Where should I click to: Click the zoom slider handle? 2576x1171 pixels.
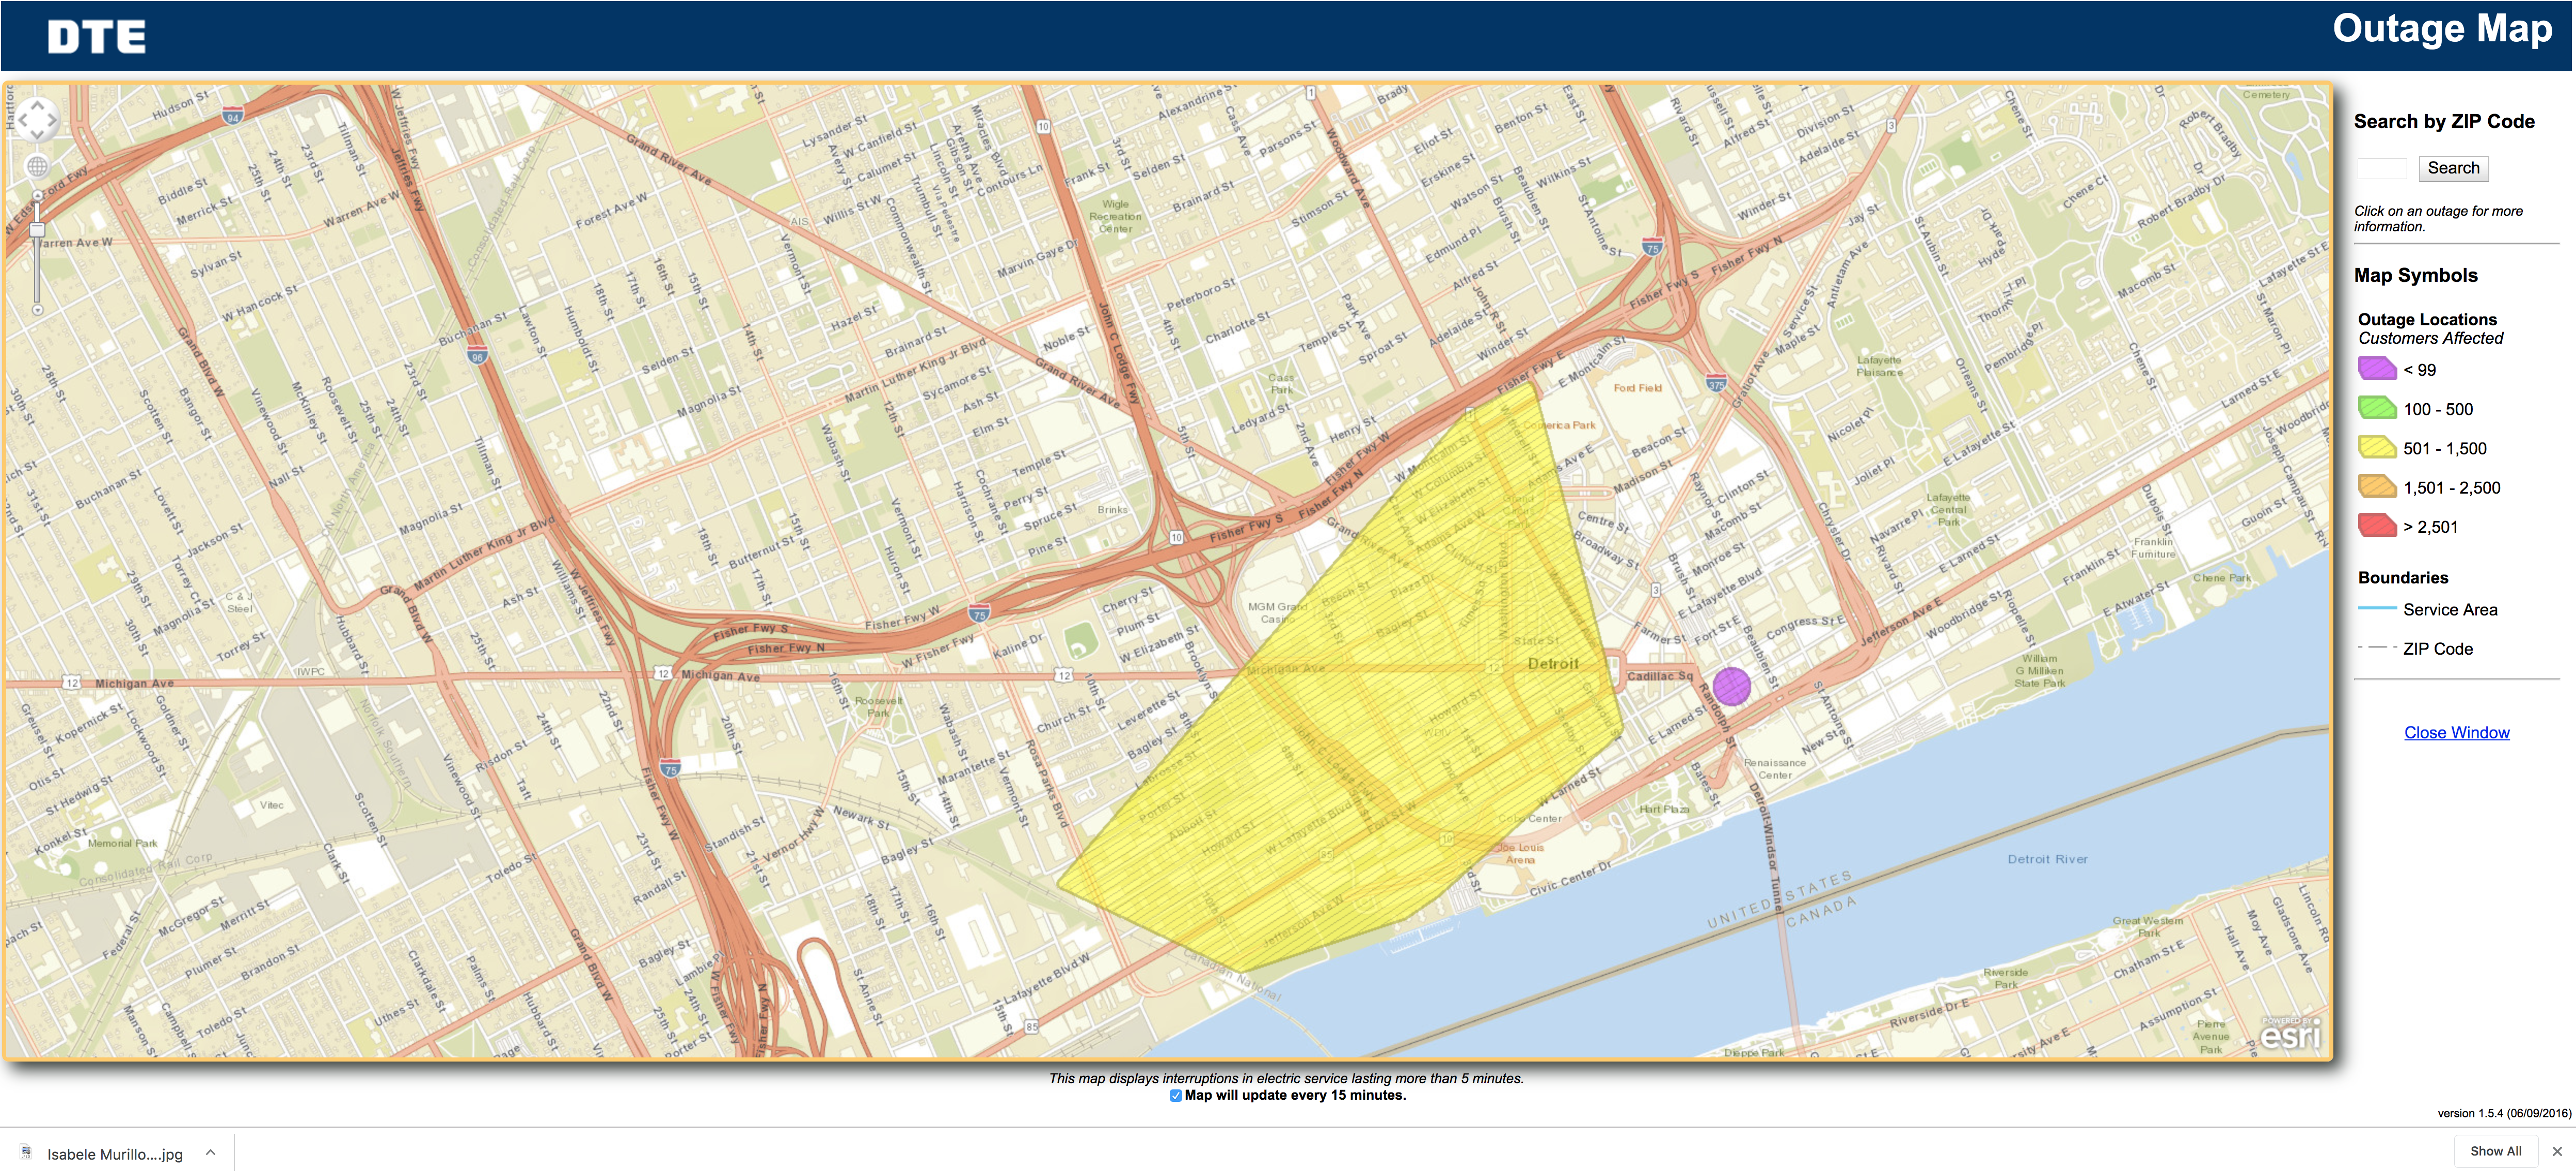[x=37, y=230]
